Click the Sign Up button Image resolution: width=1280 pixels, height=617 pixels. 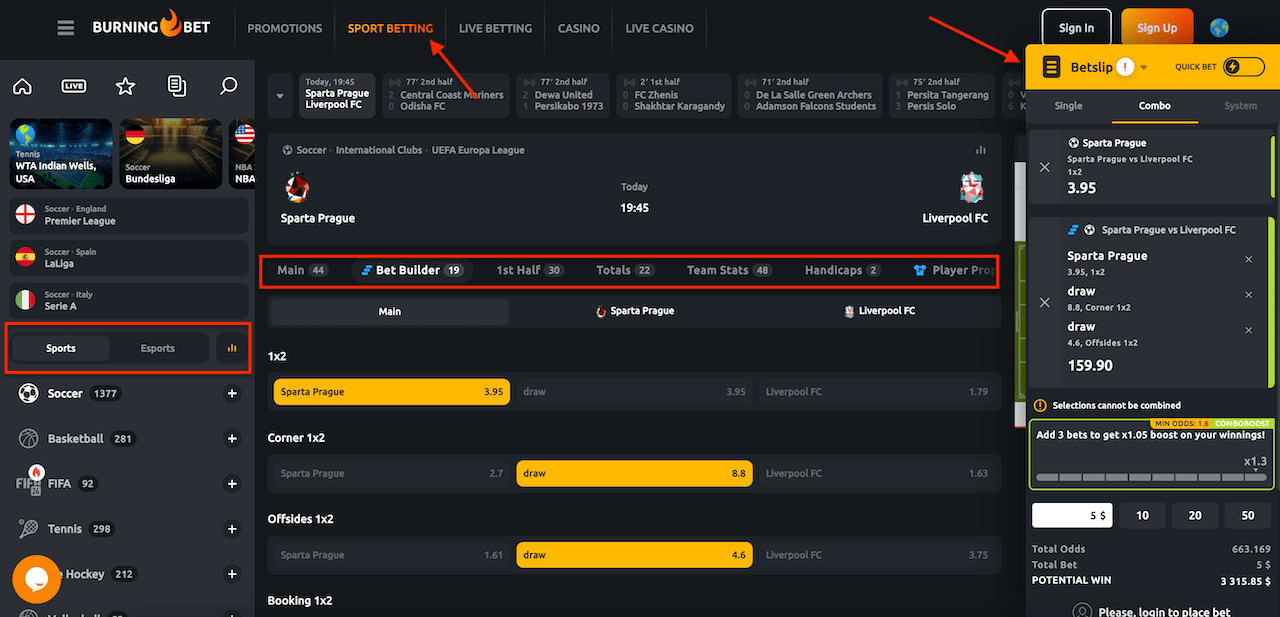click(1157, 28)
